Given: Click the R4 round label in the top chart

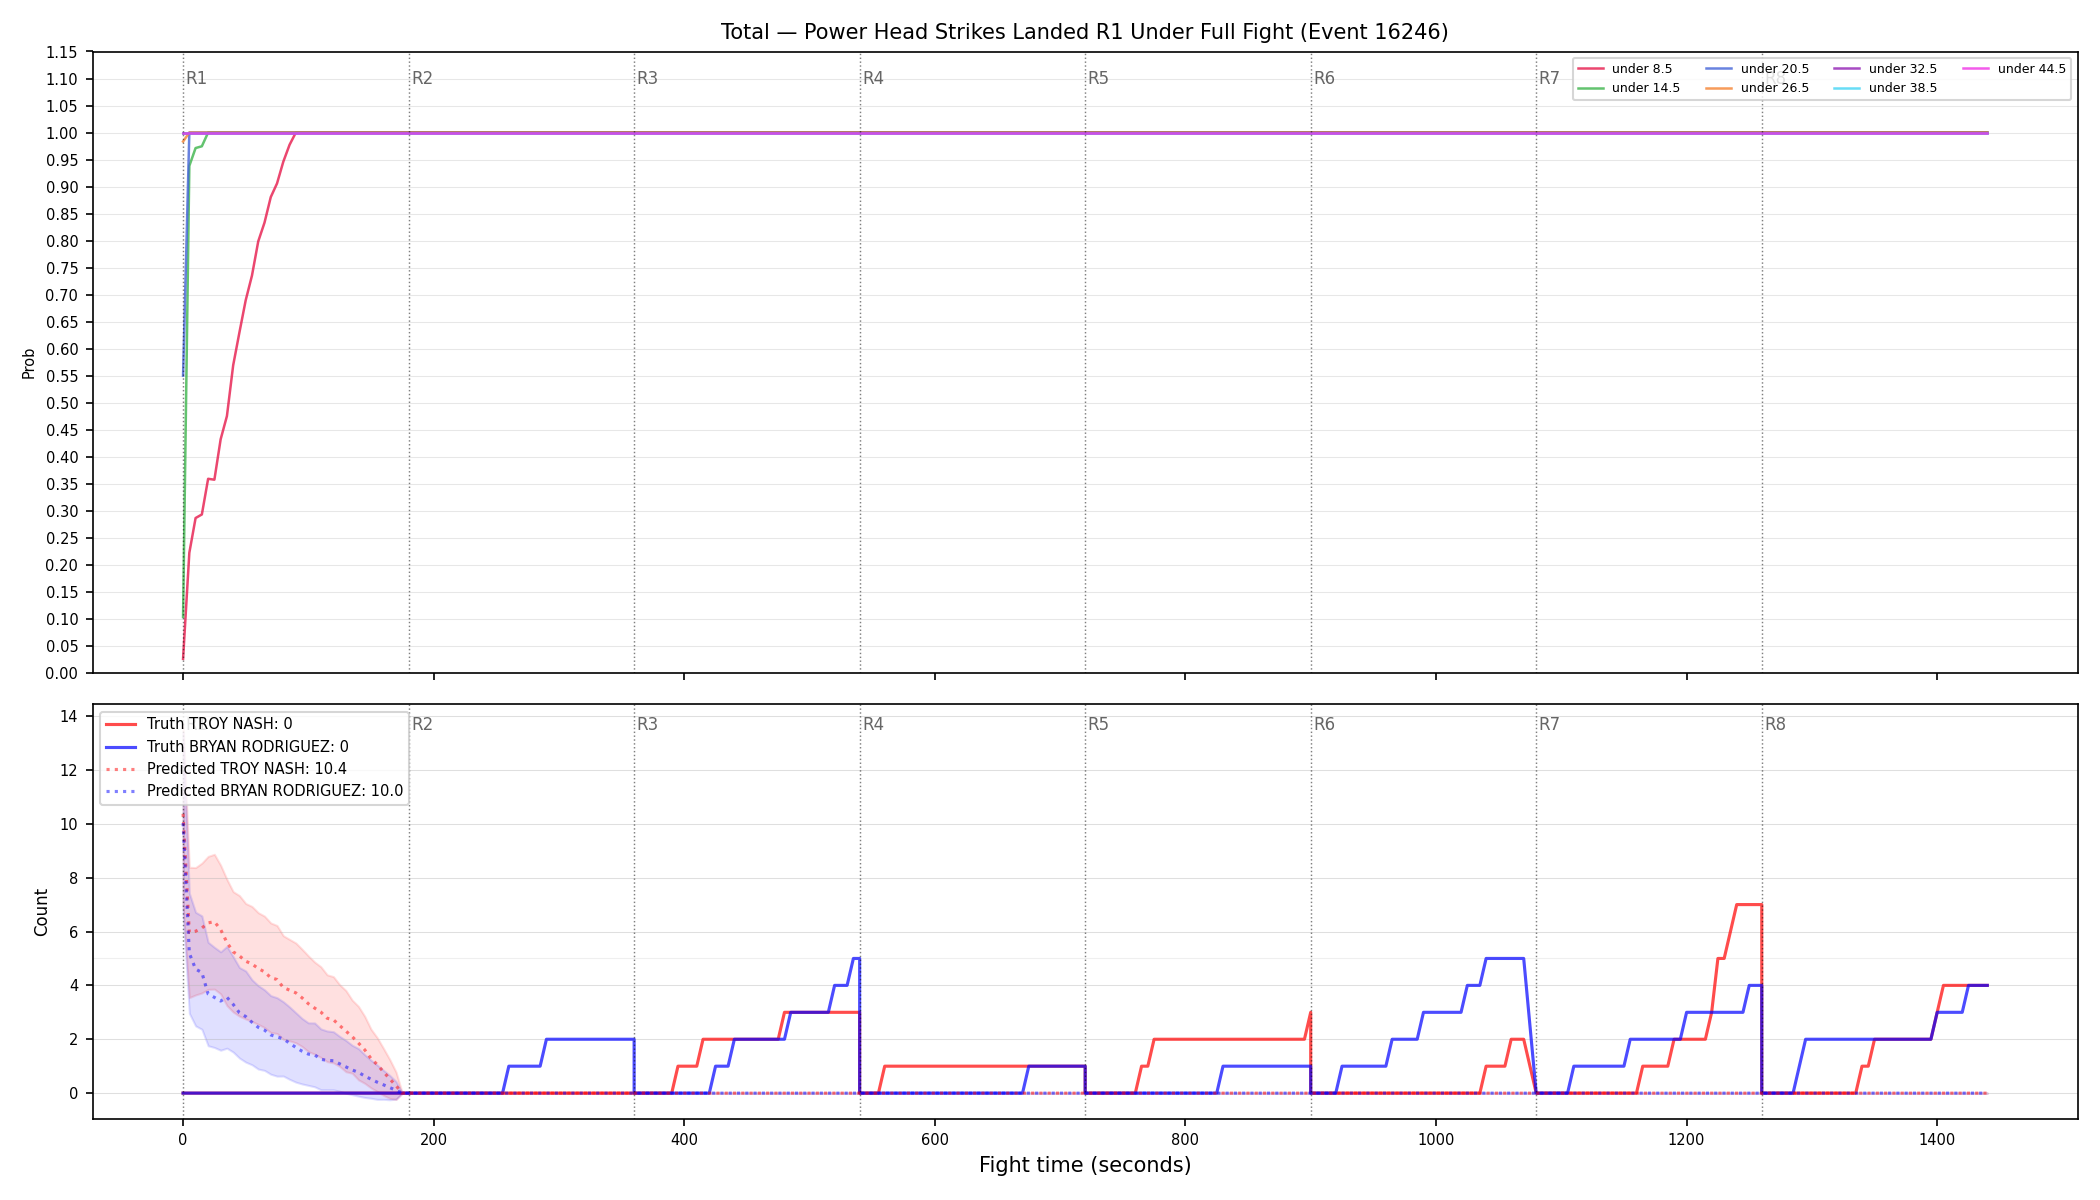Looking at the screenshot, I should [873, 78].
